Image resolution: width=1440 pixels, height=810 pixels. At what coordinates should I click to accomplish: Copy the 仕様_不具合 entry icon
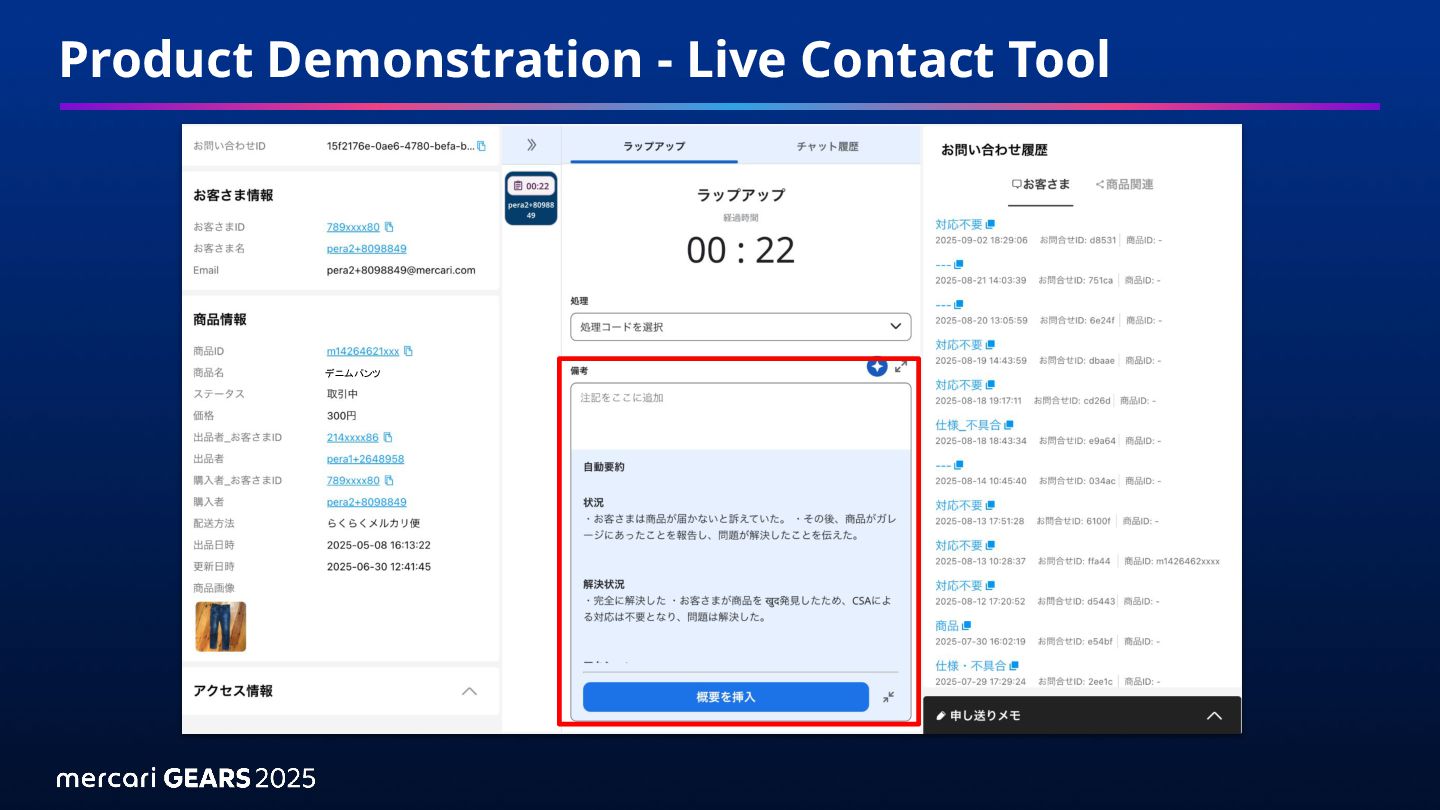tap(1008, 425)
